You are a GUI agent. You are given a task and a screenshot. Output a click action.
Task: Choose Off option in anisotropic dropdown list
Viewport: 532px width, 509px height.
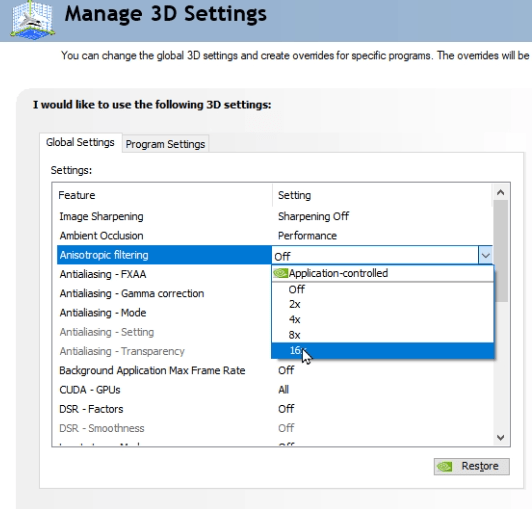coord(383,289)
